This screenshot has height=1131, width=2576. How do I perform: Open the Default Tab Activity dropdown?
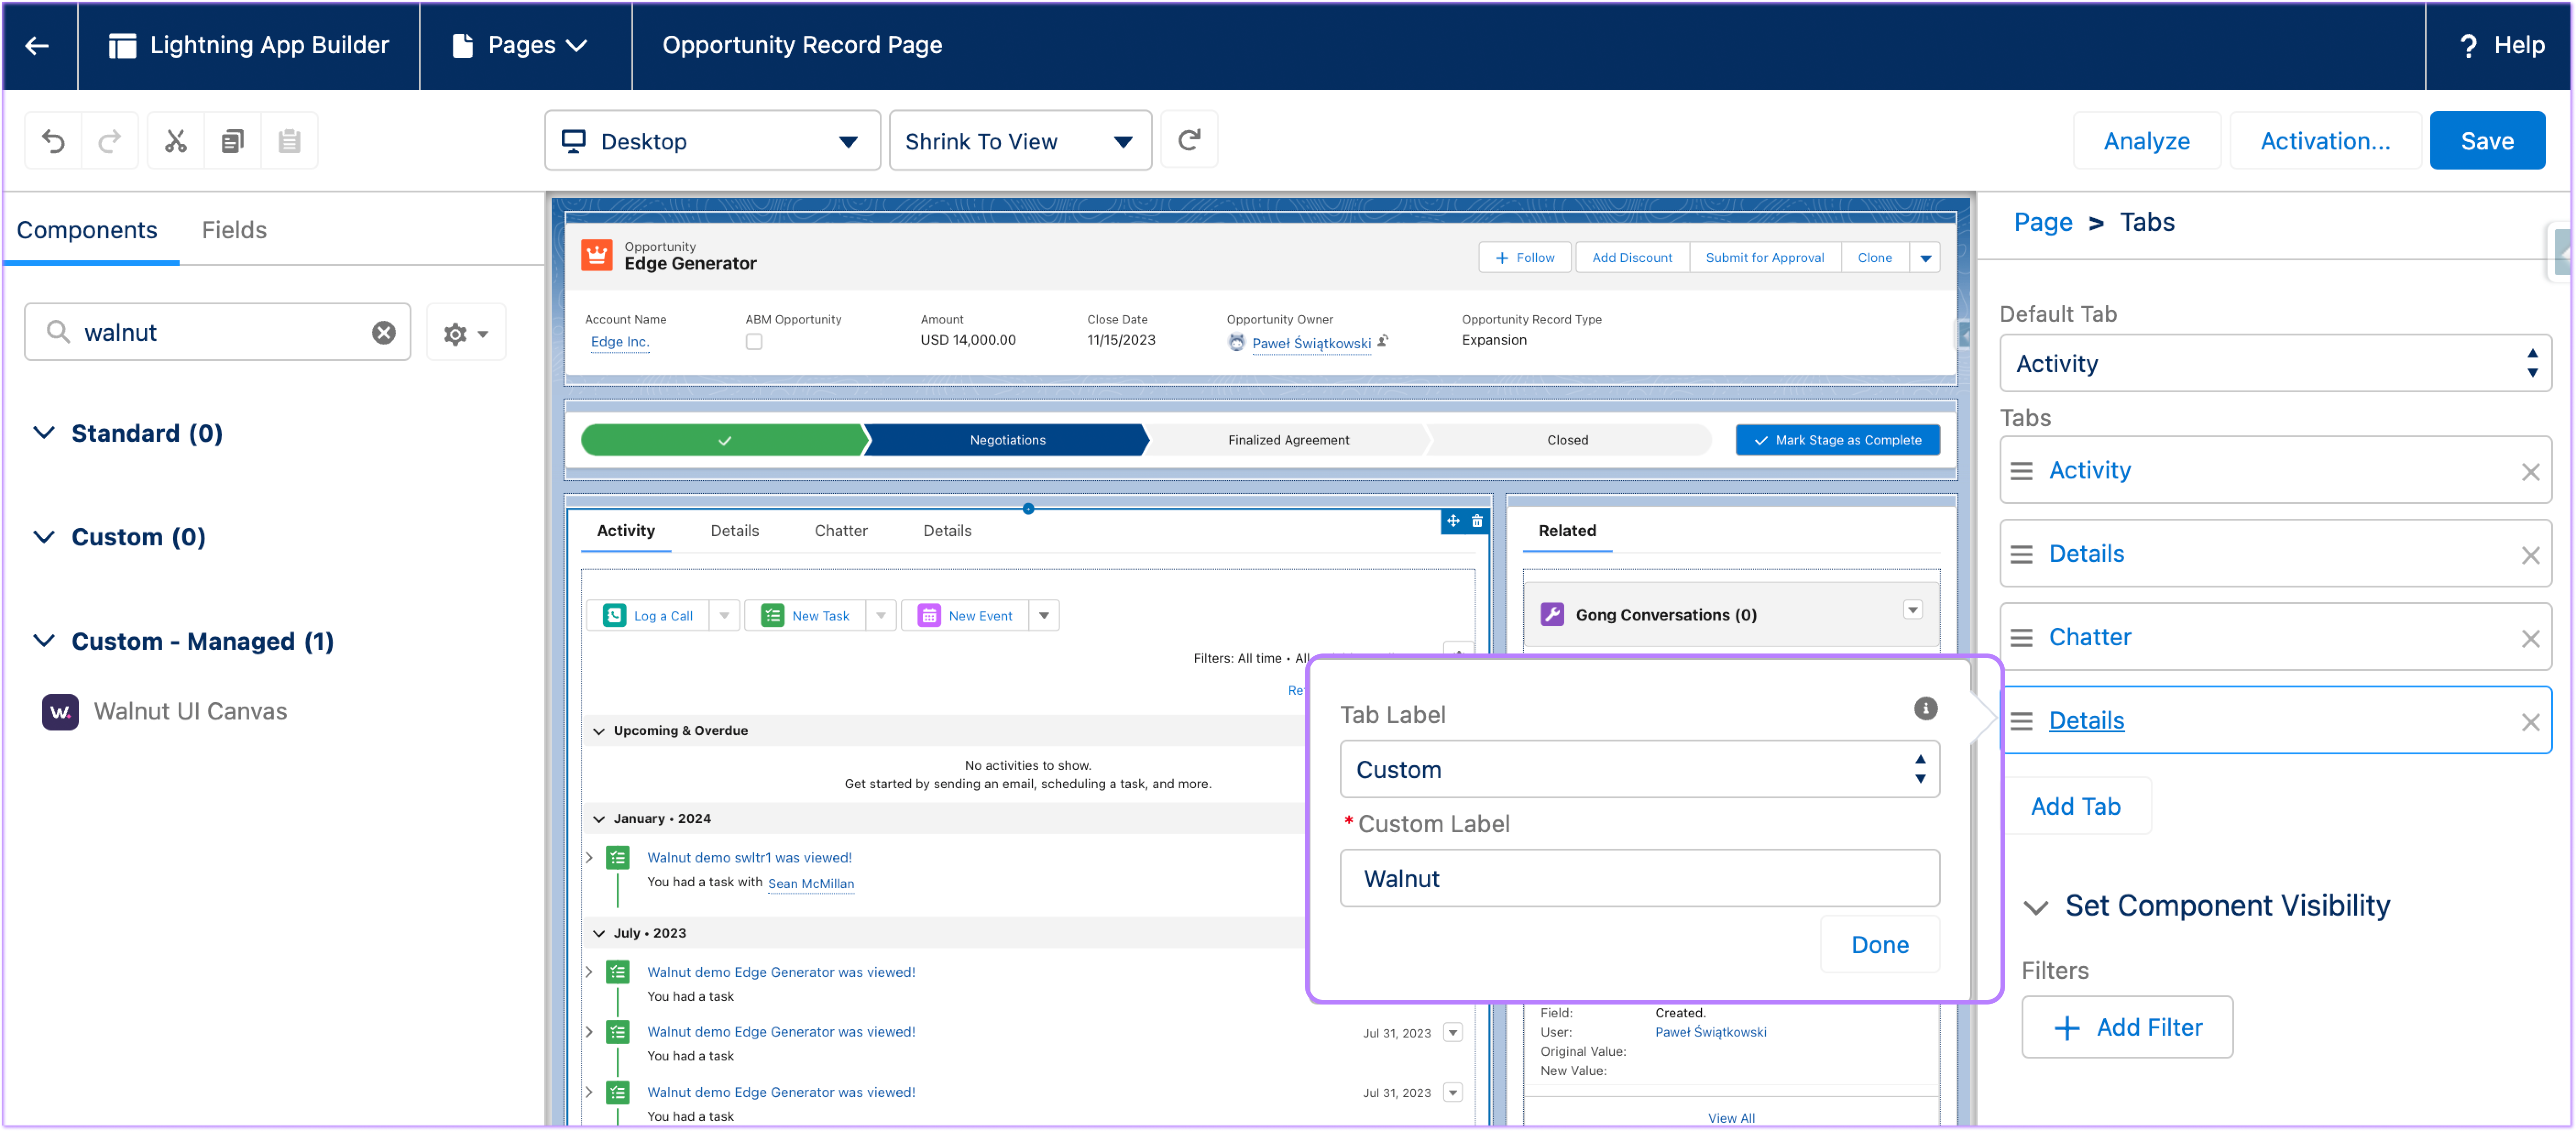2275,364
